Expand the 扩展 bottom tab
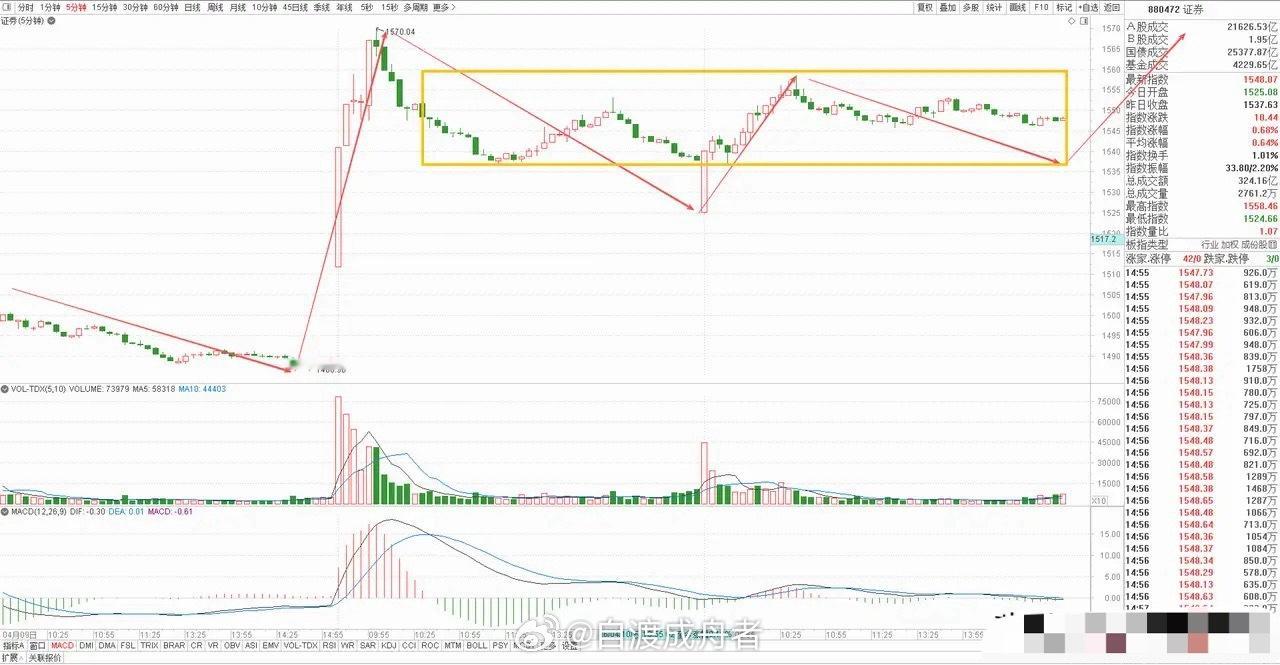 [11, 658]
